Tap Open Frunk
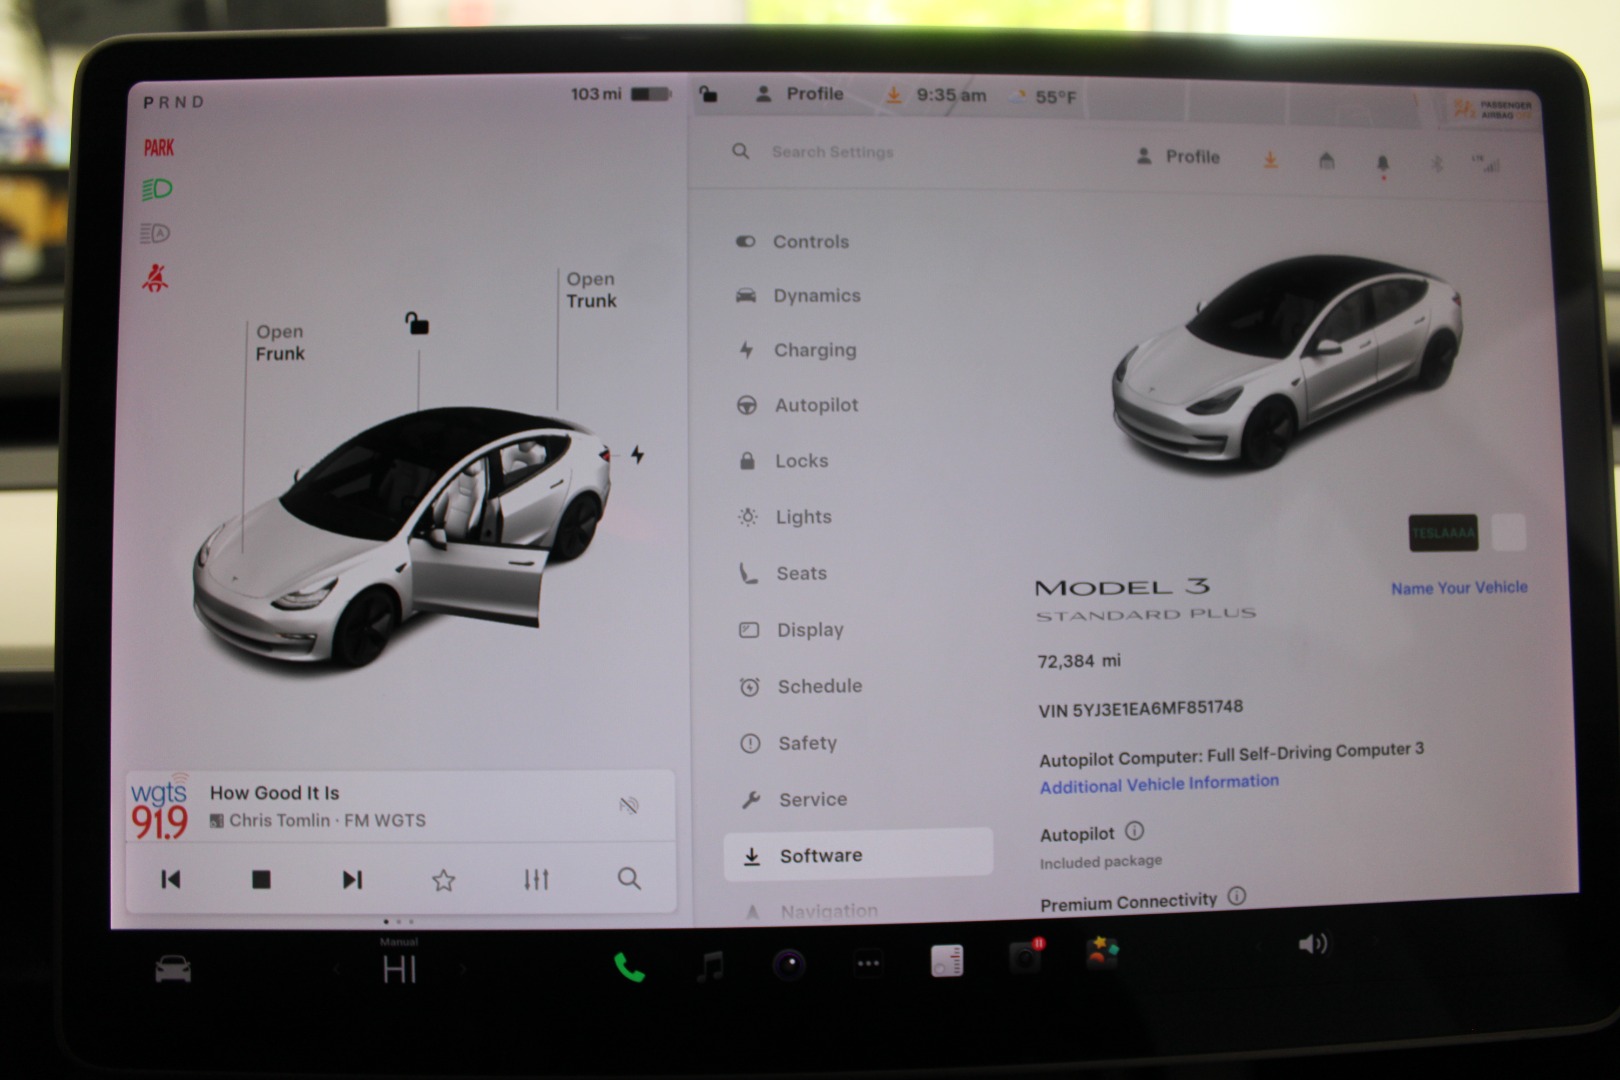Screen dimensions: 1620x1080 280,342
